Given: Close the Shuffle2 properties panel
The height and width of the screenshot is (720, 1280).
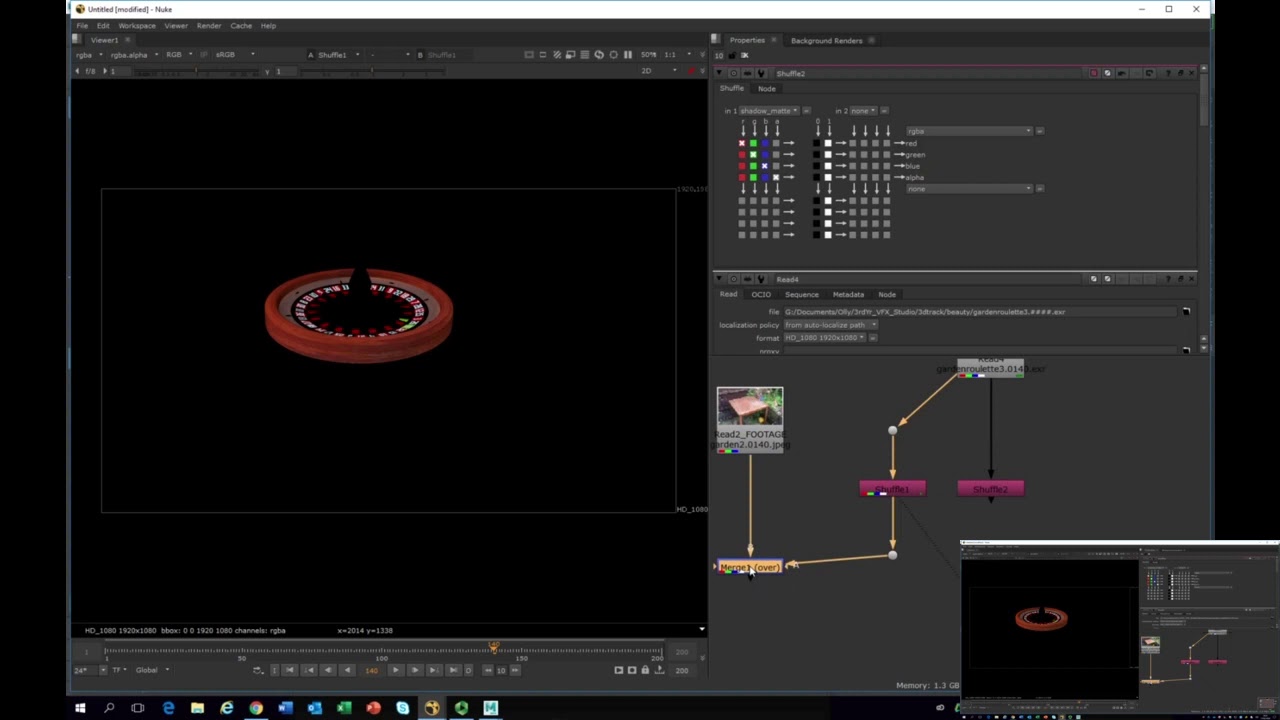Looking at the screenshot, I should tap(1191, 73).
